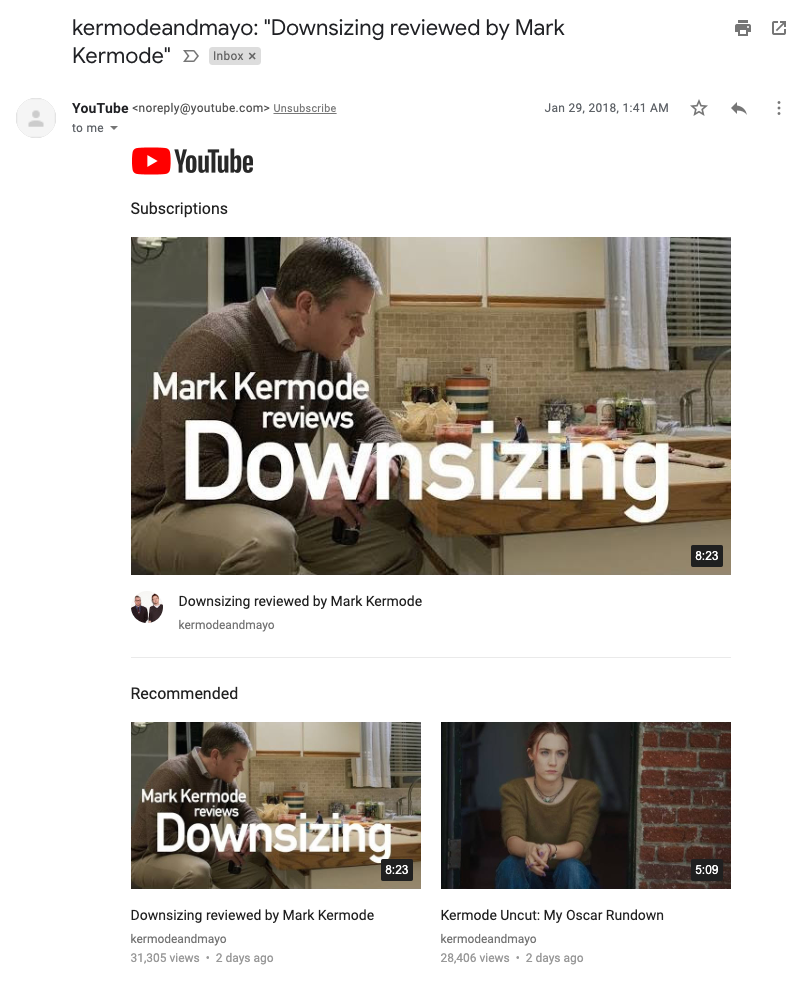Viewport: 808px width, 993px height.
Task: Click the sender avatar icon
Action: tap(36, 118)
